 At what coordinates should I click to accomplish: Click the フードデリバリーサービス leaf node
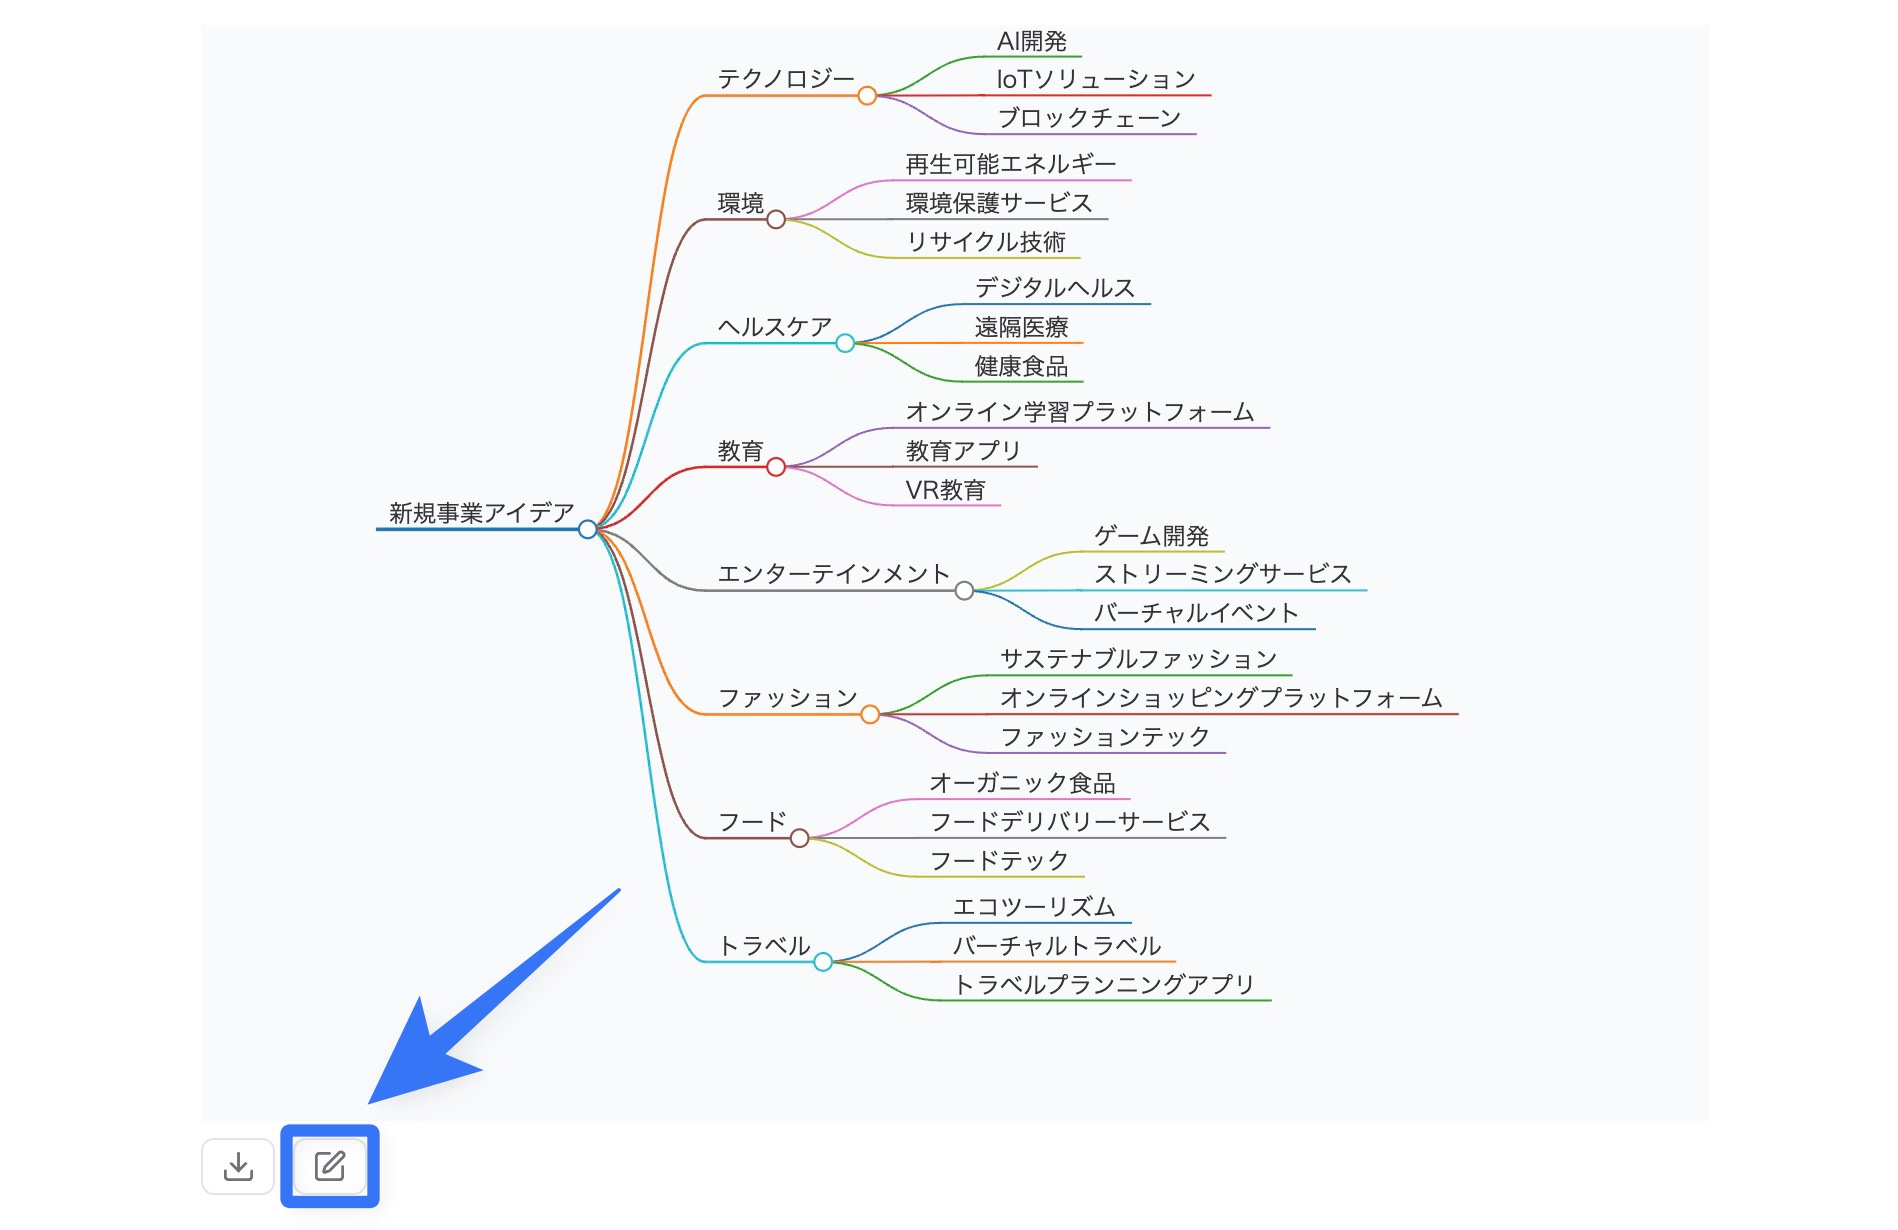pyautogui.click(x=1070, y=822)
